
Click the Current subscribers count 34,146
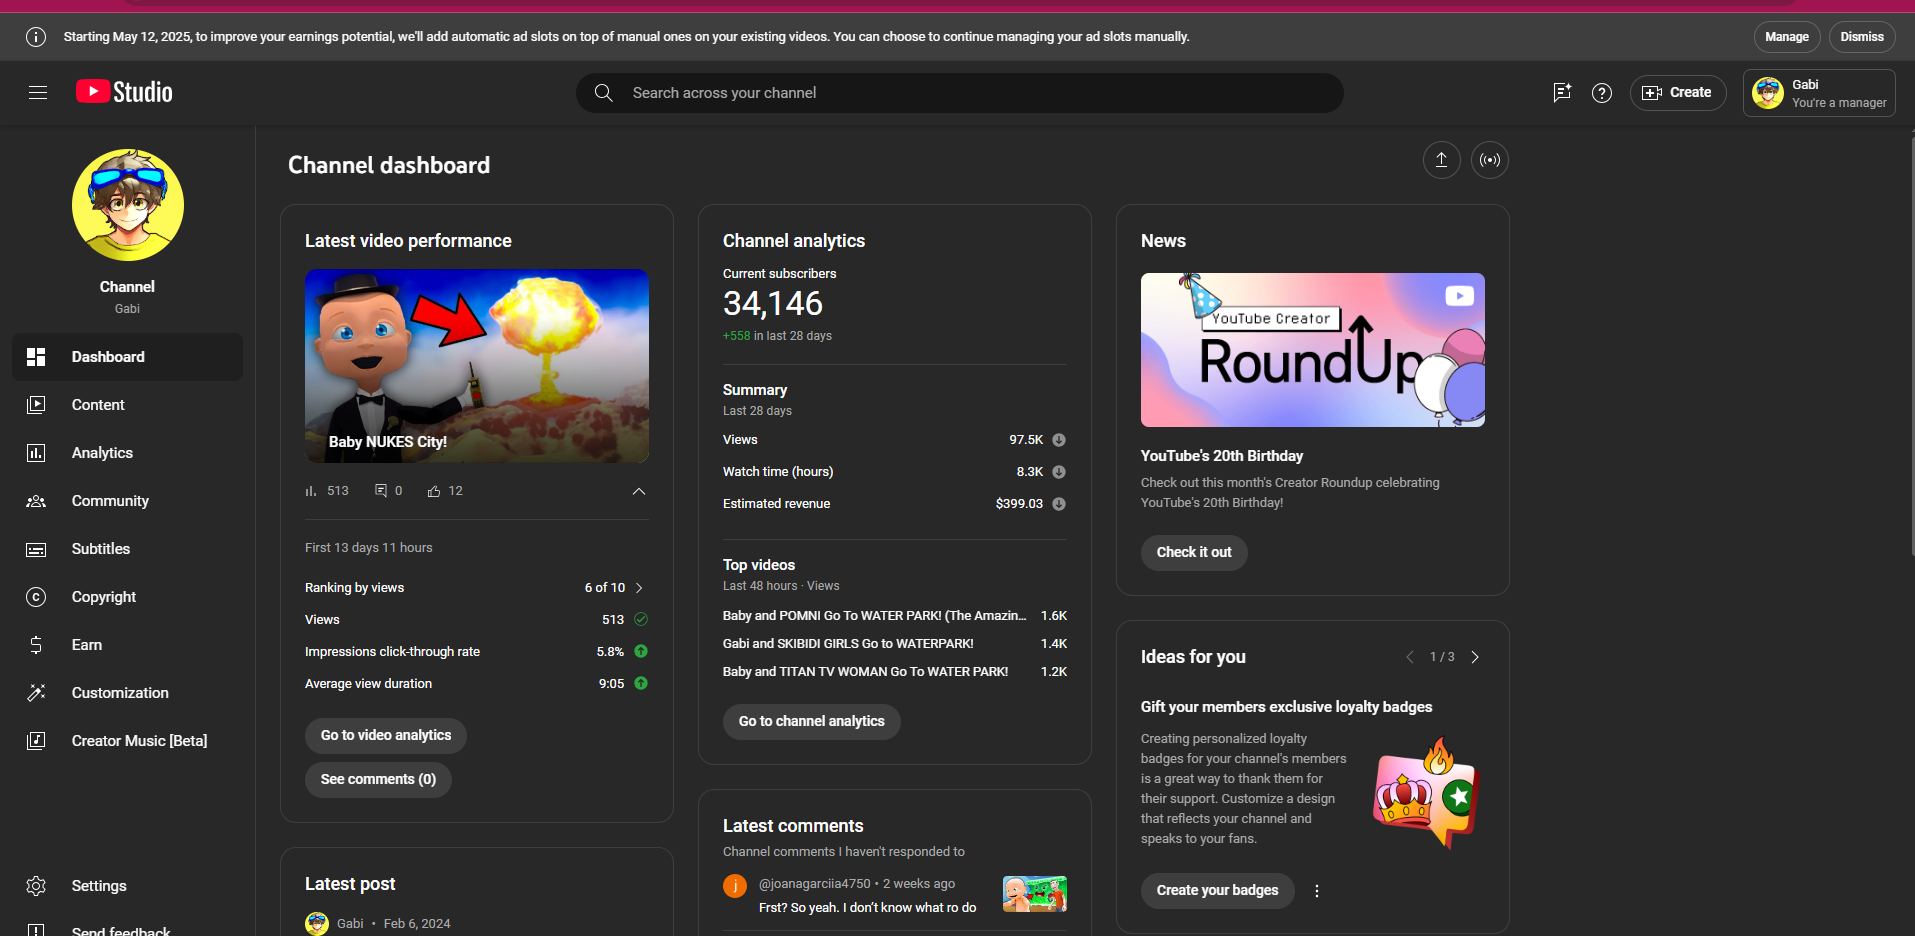point(773,304)
